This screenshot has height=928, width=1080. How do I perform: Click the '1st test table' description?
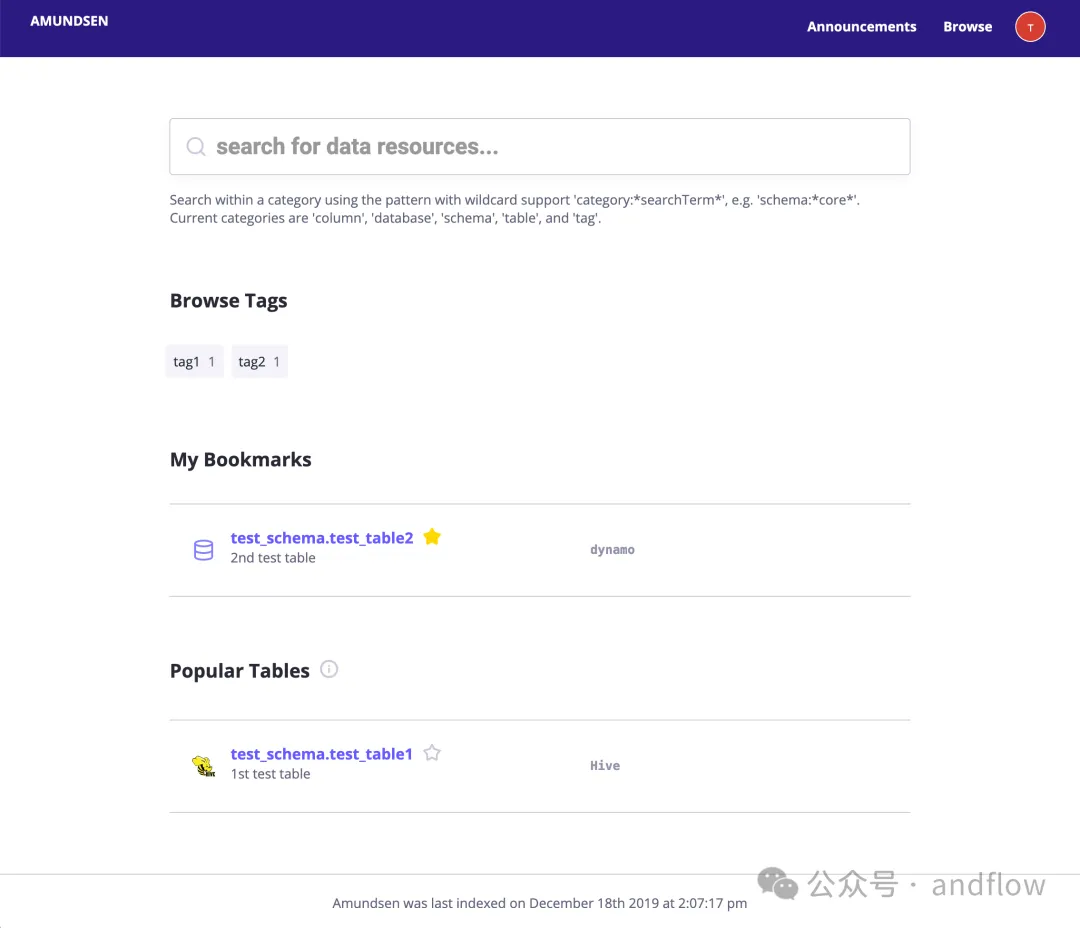[270, 774]
